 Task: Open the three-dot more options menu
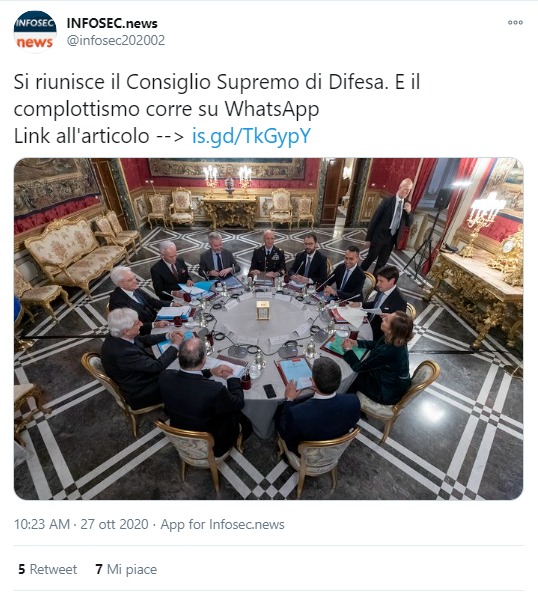(x=515, y=23)
